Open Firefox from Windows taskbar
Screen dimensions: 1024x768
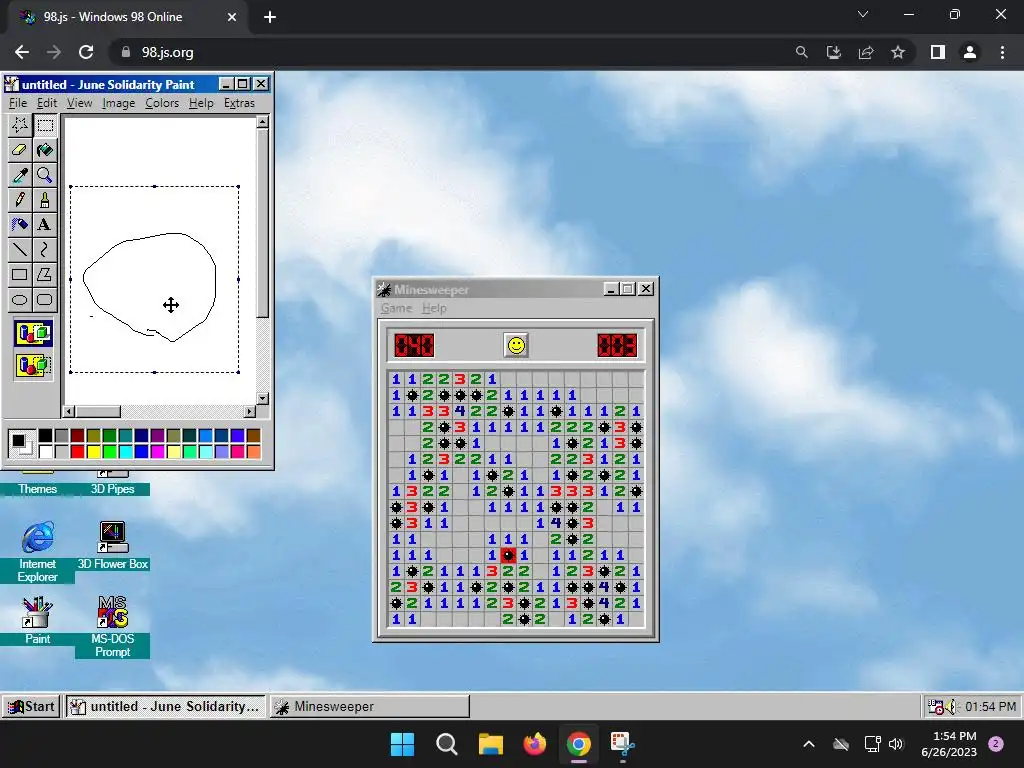(x=534, y=744)
